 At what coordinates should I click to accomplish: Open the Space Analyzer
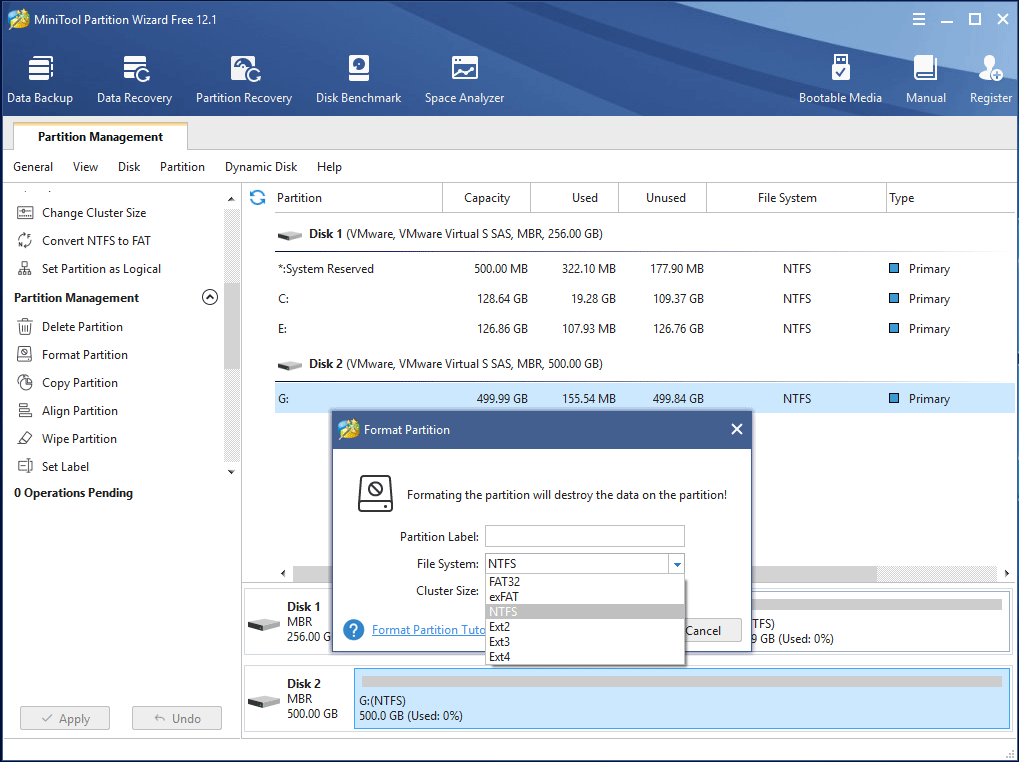coord(464,79)
